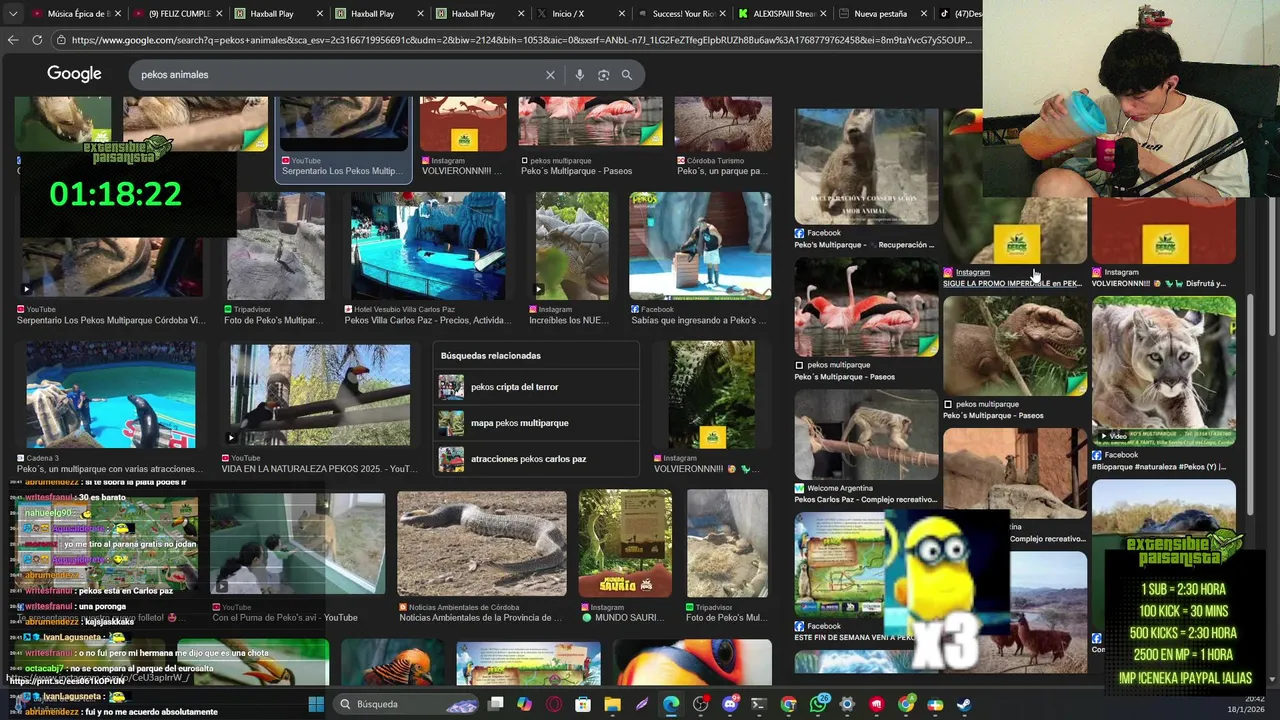Open Microsoft Edge taskbar icon
Image resolution: width=1280 pixels, height=720 pixels.
(671, 704)
